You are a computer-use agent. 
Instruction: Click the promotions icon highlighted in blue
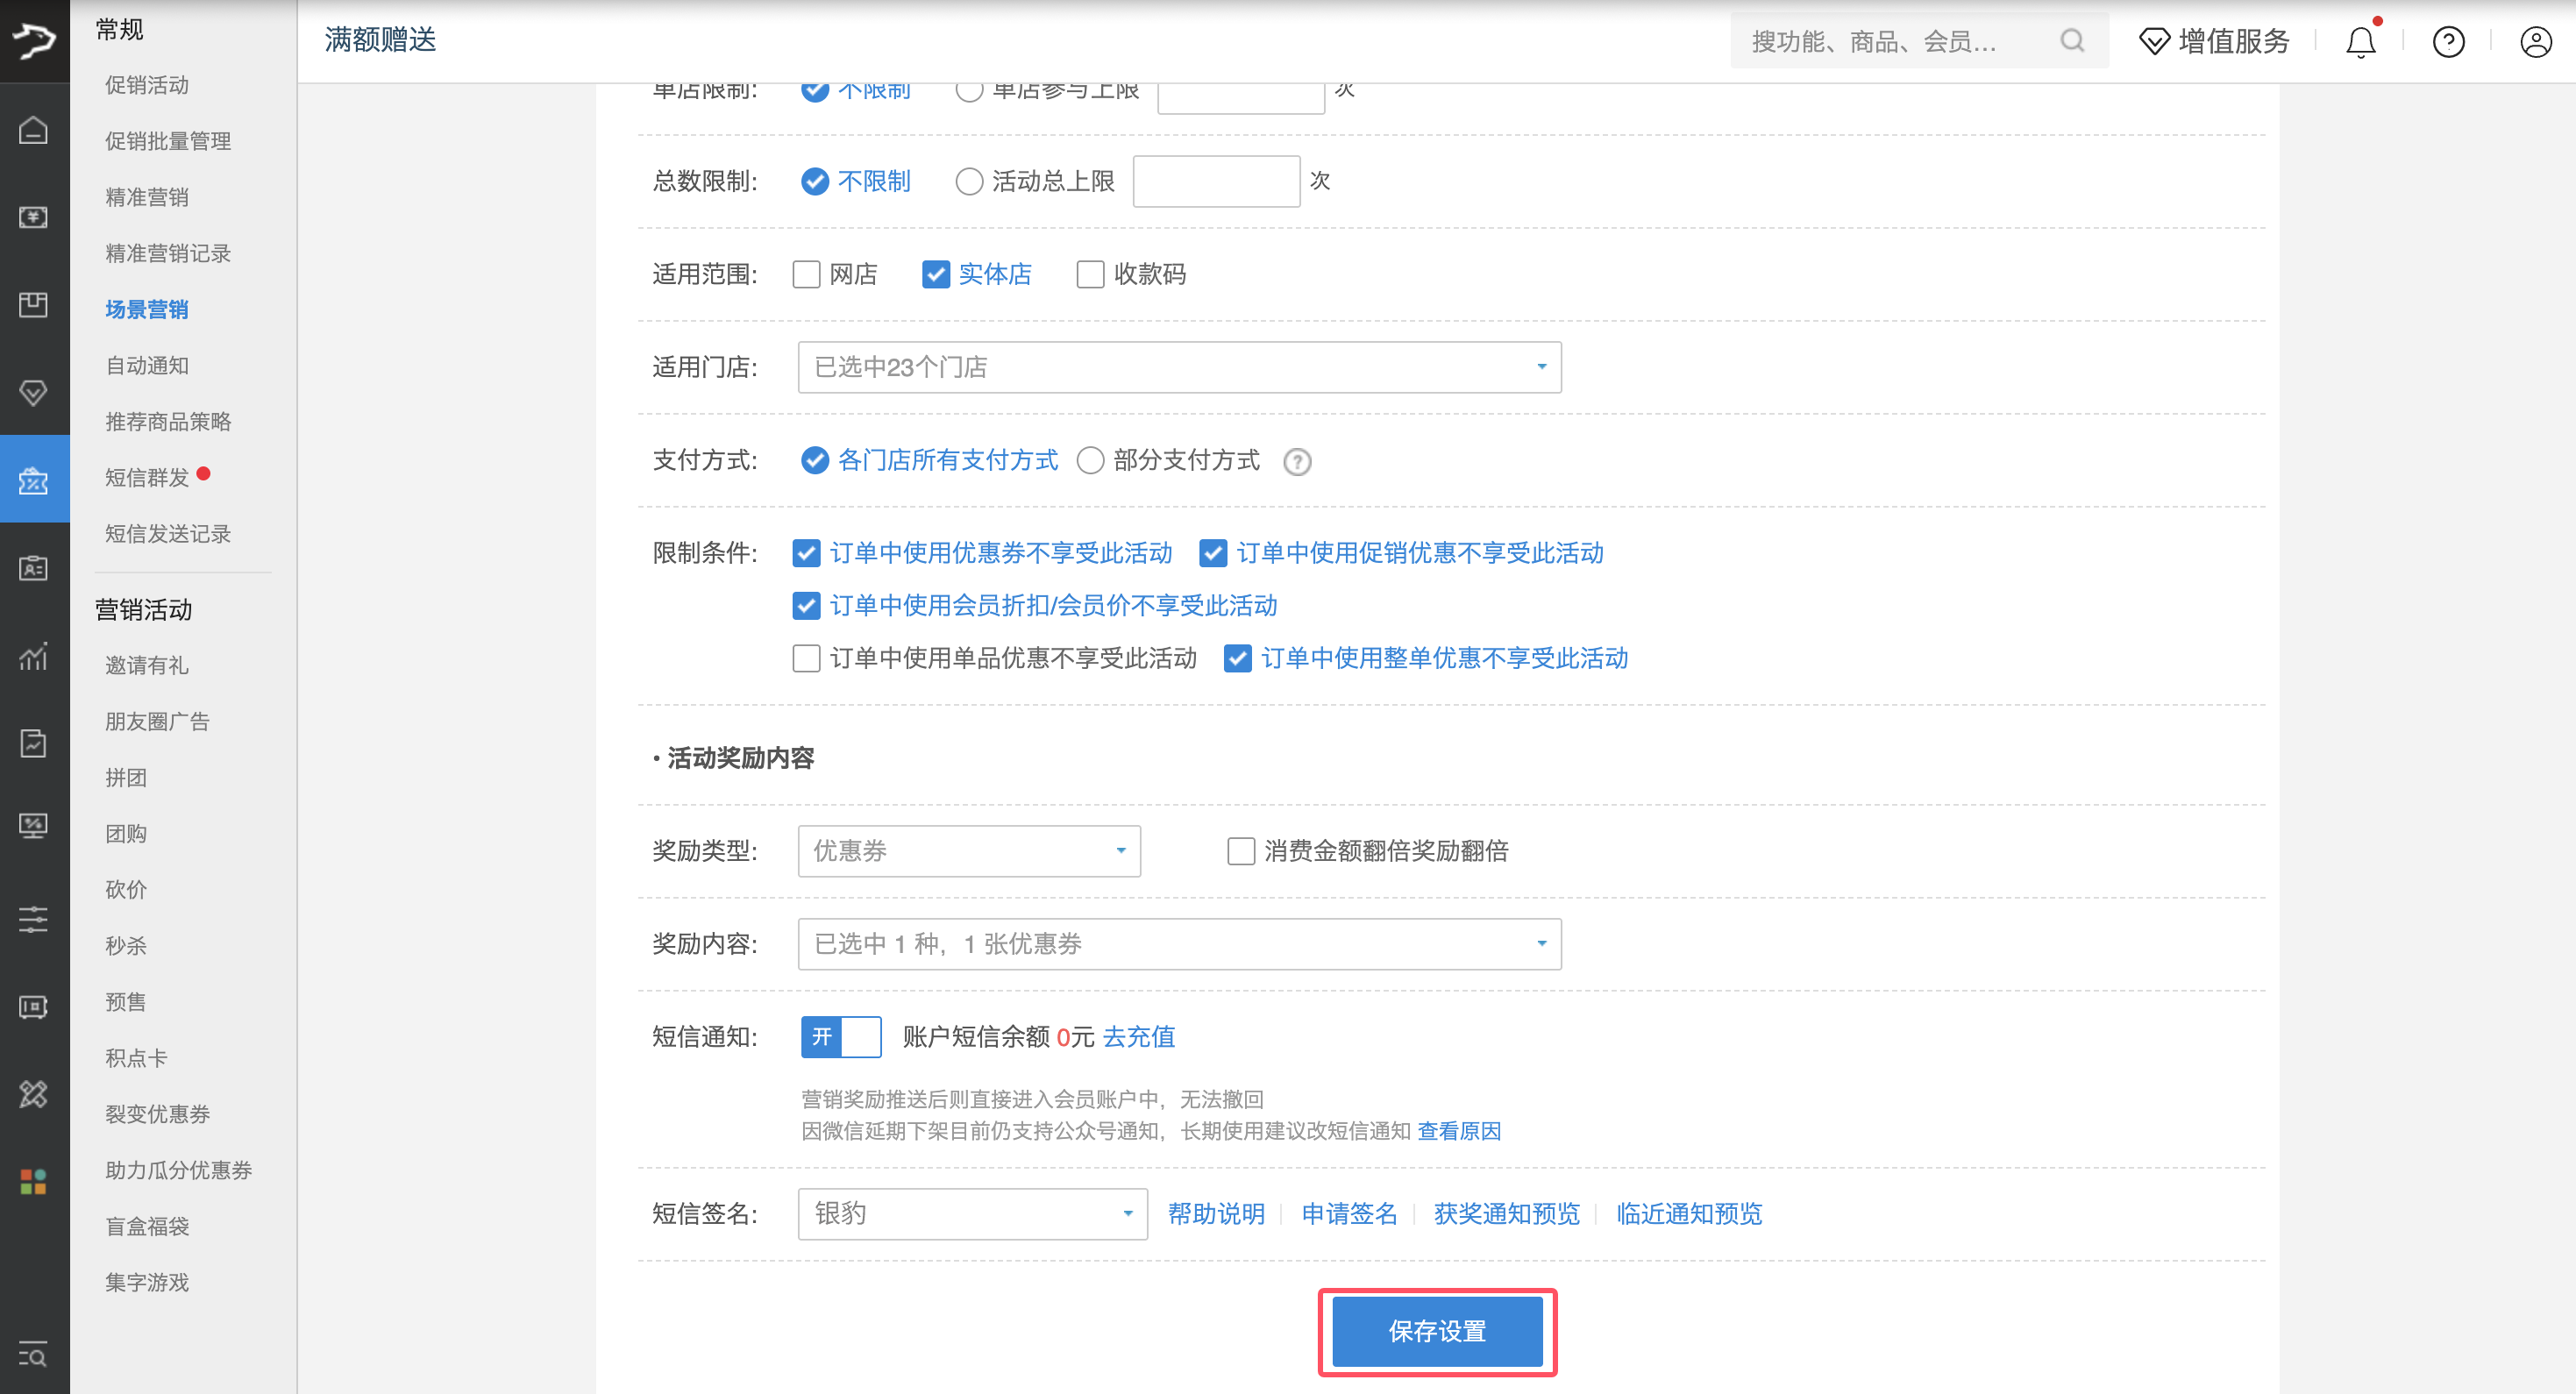pos(34,480)
